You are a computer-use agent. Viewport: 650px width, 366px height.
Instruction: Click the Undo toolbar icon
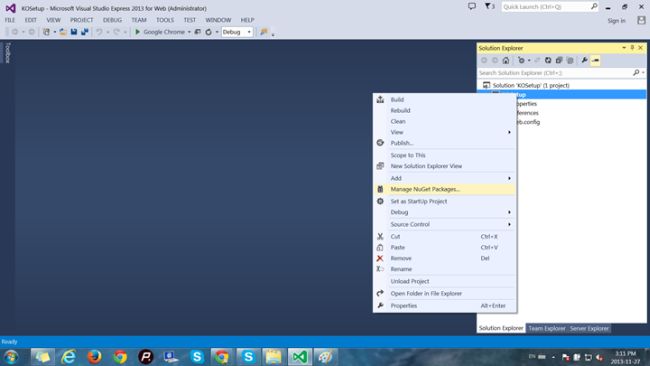[x=99, y=32]
